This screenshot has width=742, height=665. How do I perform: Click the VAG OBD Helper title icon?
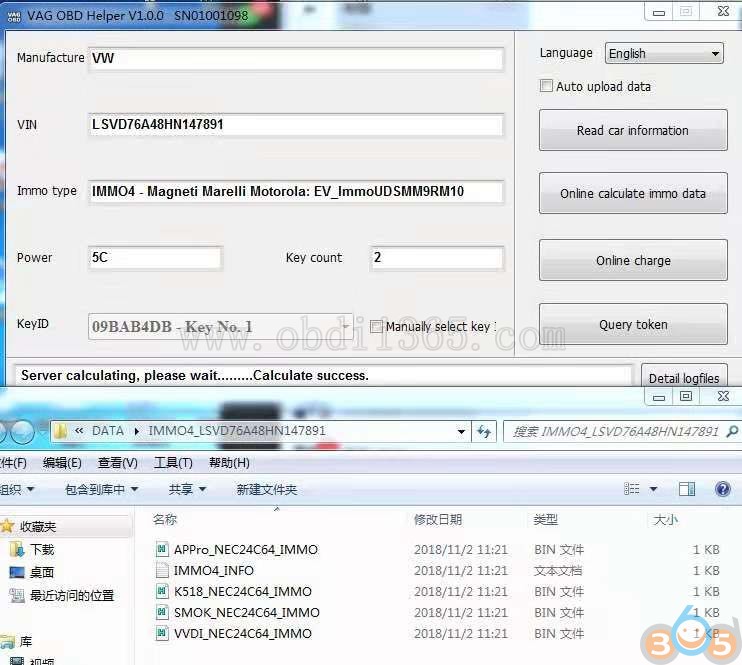click(14, 17)
